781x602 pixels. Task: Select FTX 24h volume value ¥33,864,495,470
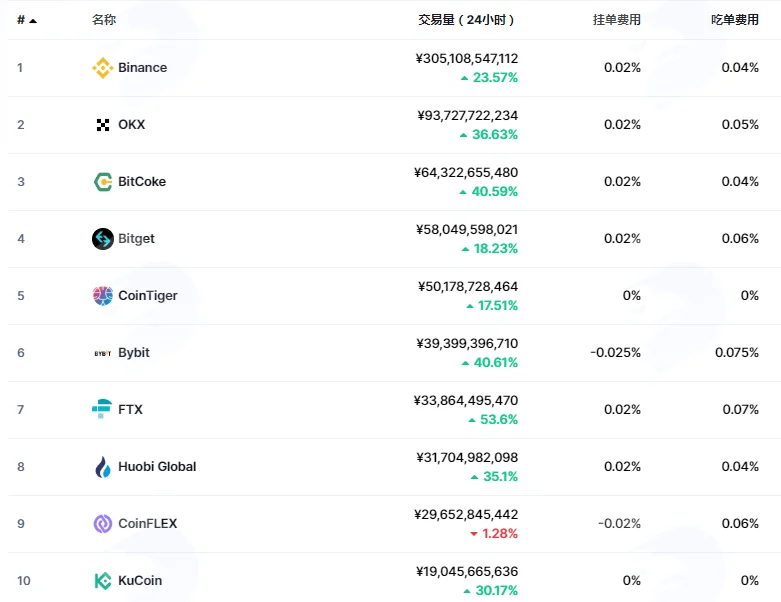466,401
